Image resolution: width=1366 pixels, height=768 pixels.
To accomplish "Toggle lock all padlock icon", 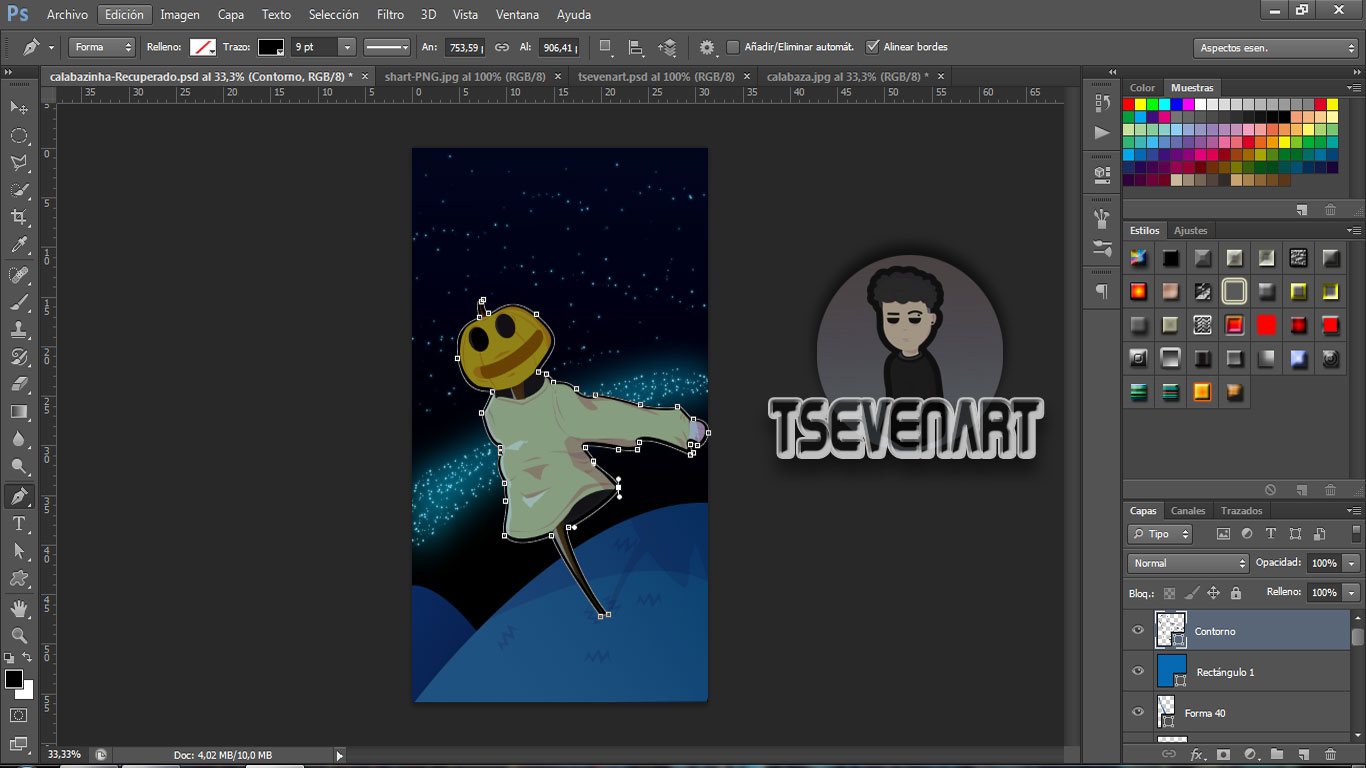I will [x=1236, y=593].
